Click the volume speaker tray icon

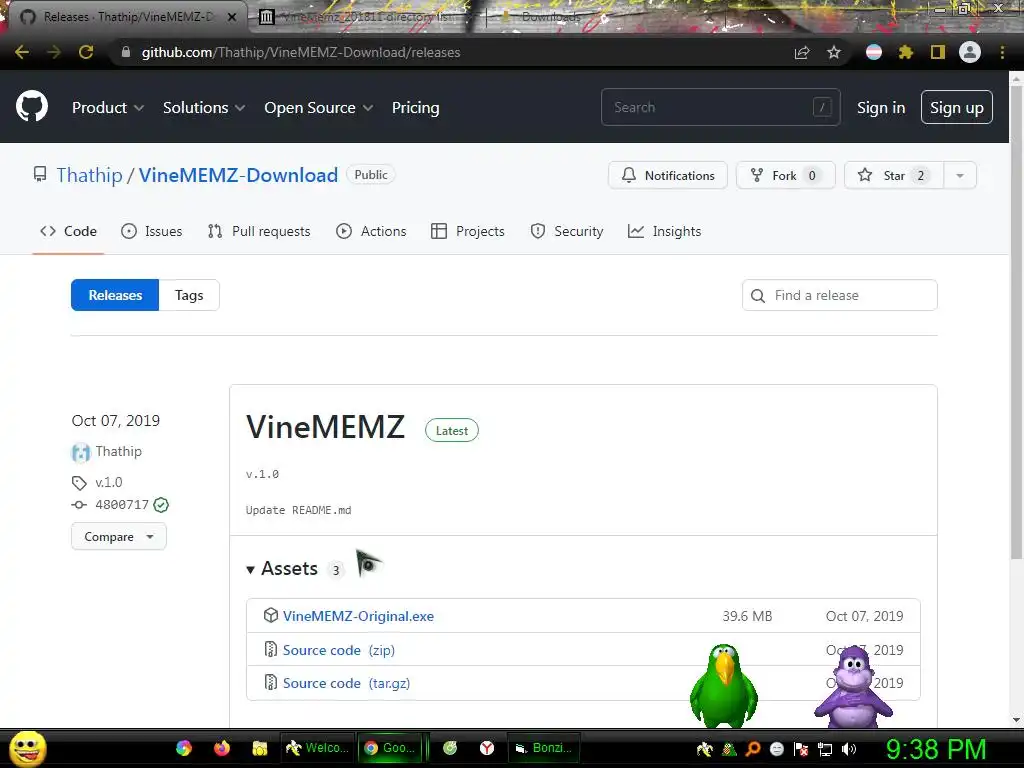849,749
